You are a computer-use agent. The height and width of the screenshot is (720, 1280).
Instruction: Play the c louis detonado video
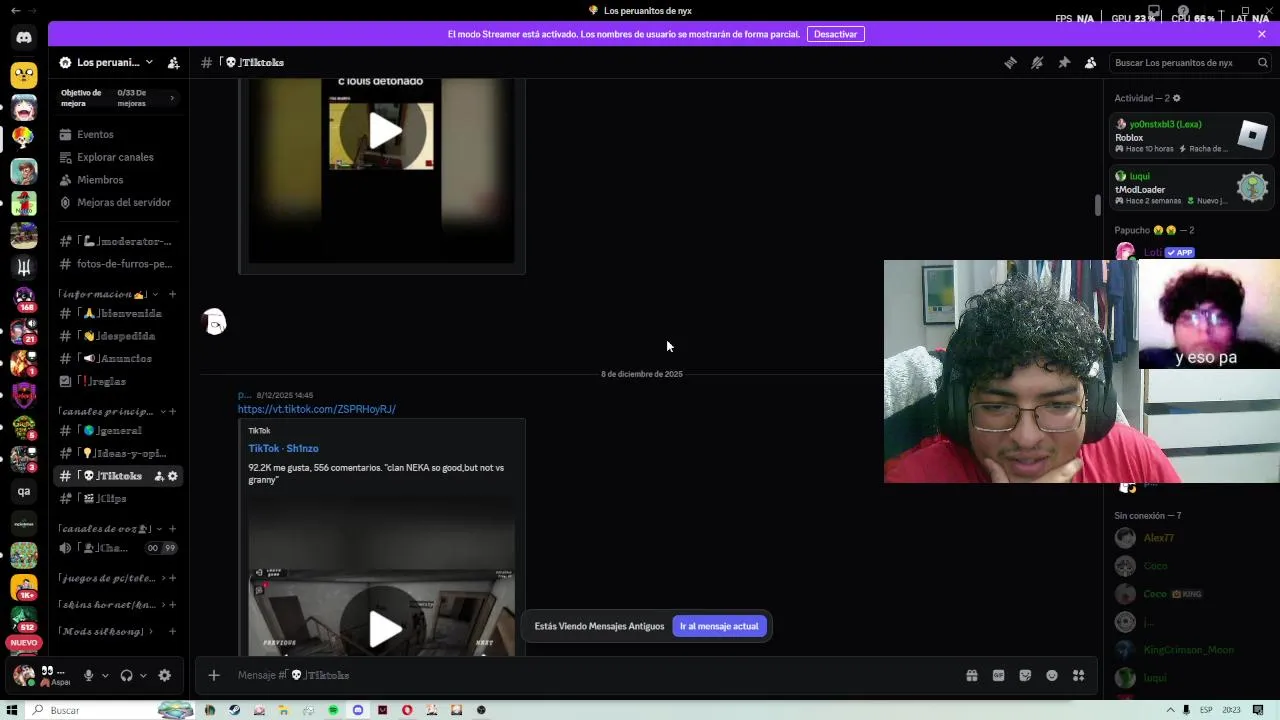pos(385,131)
